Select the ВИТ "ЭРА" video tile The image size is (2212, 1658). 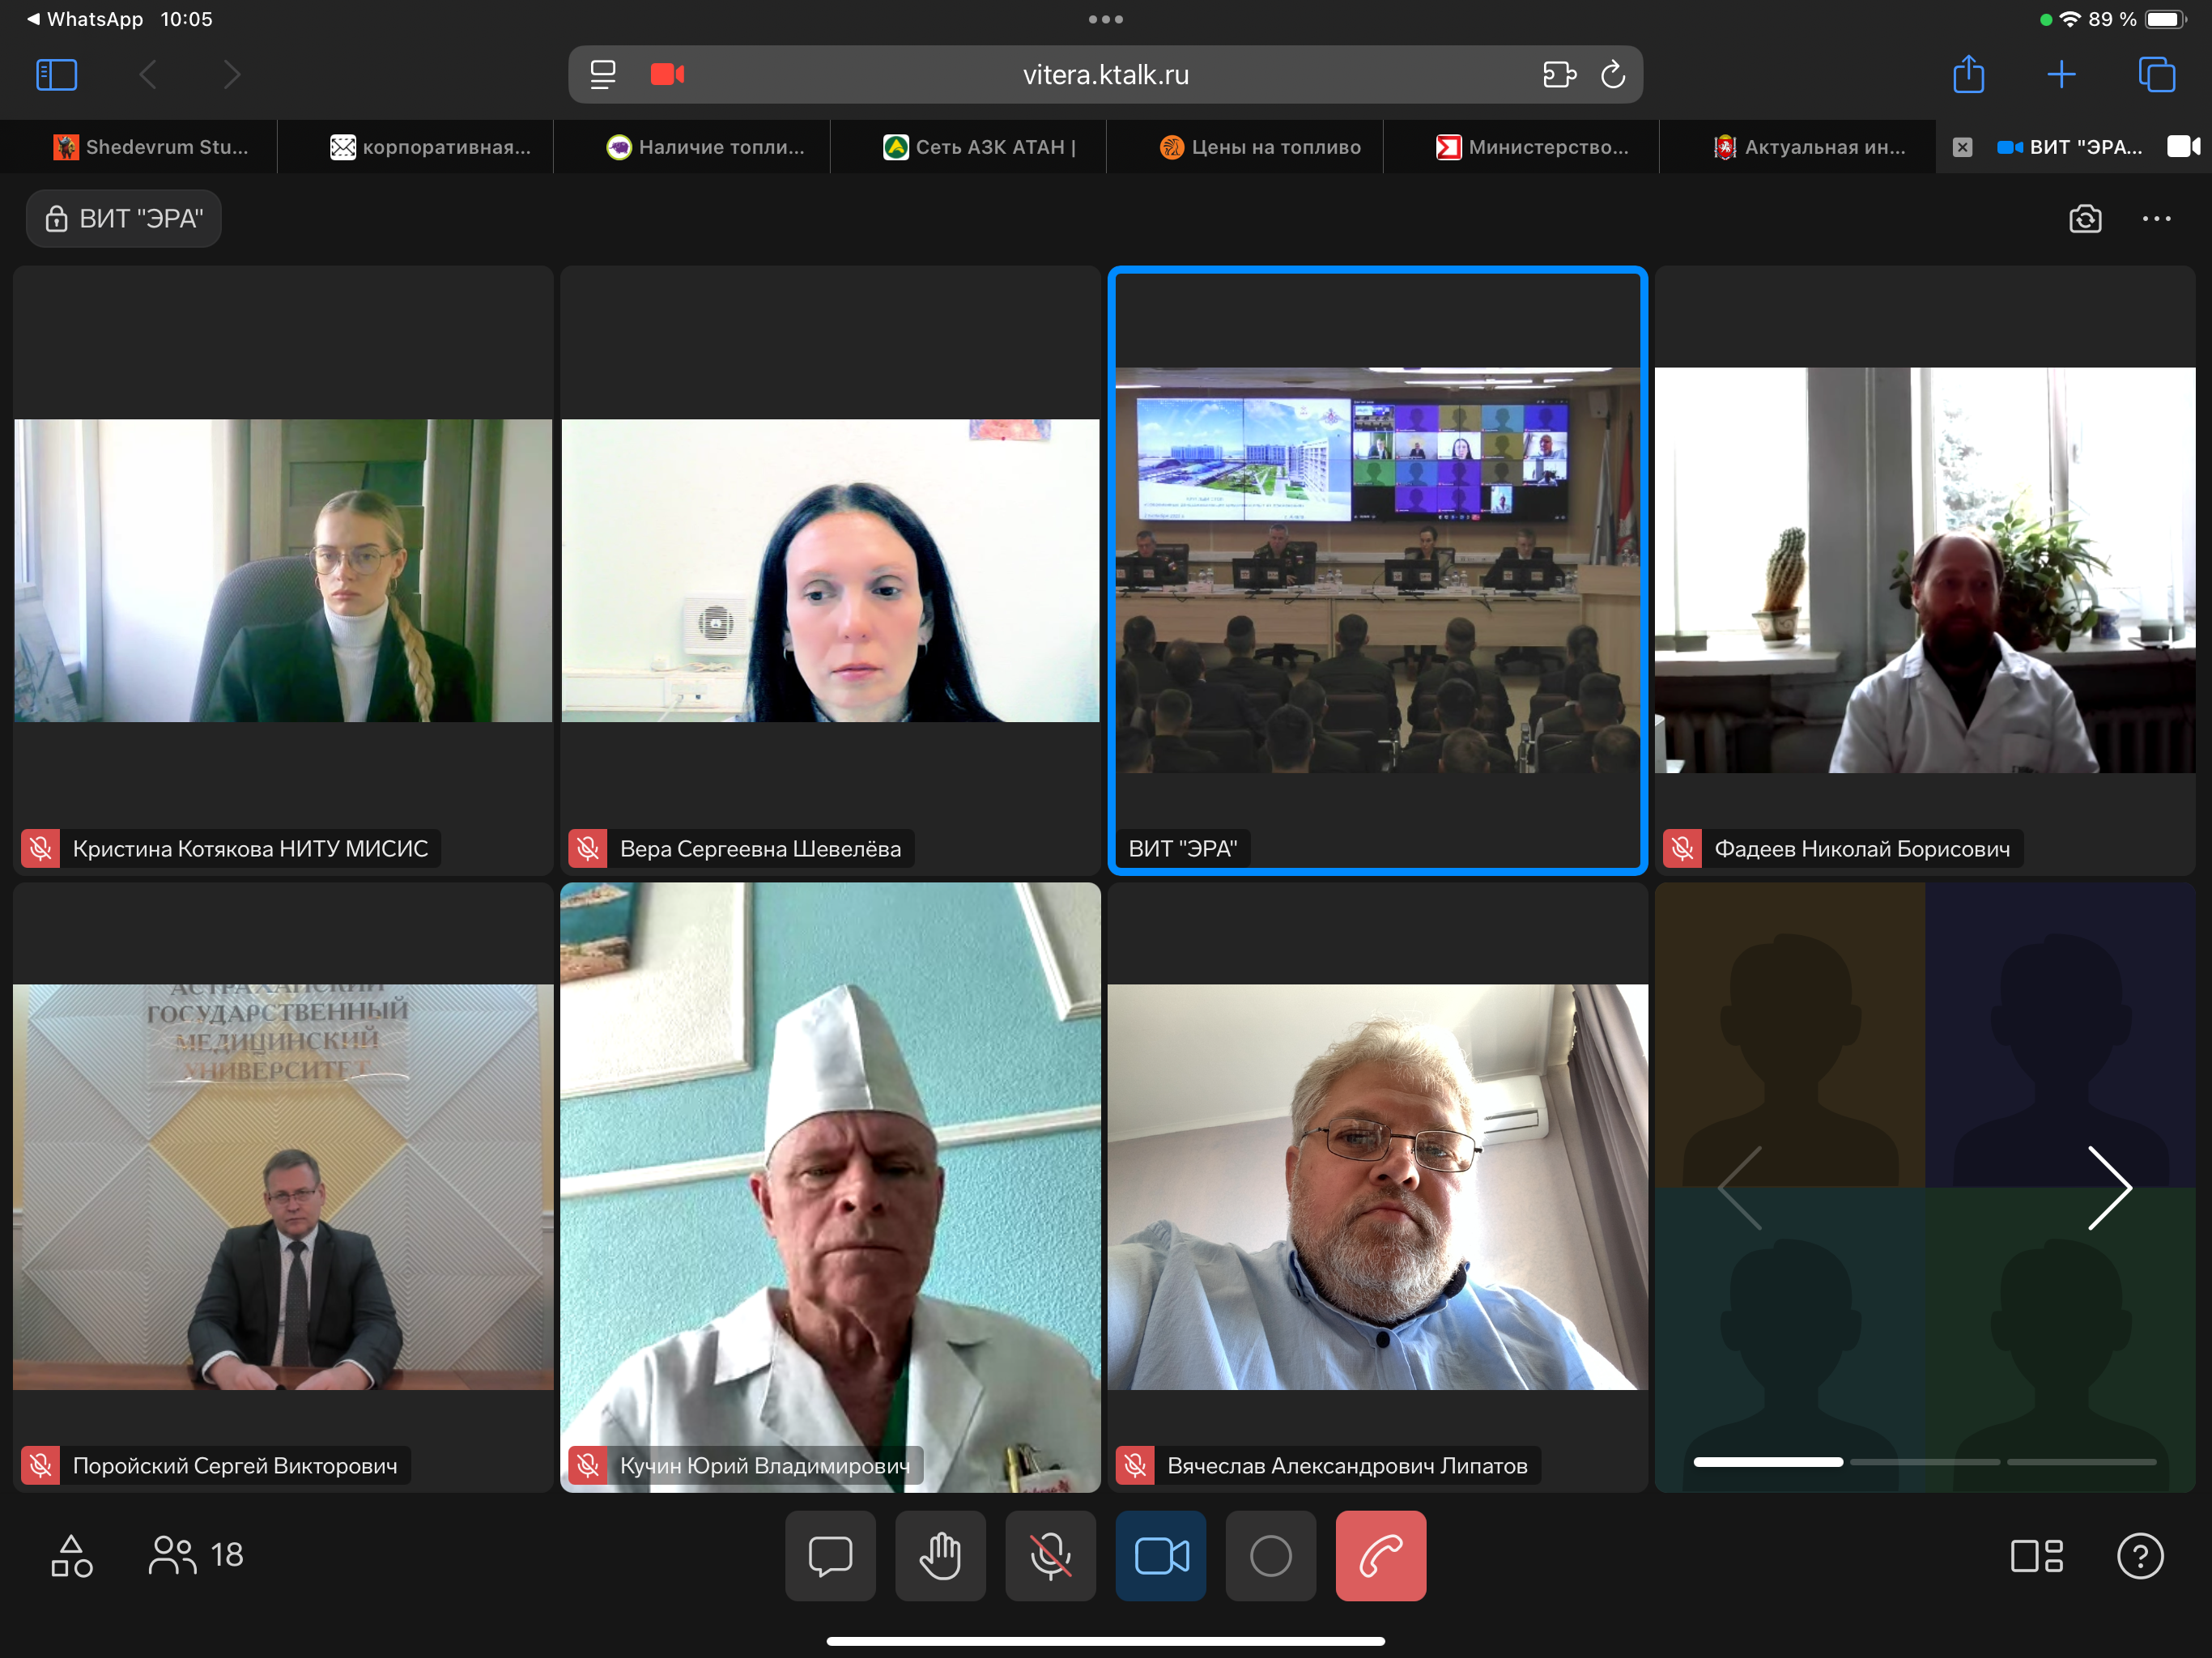[1377, 570]
